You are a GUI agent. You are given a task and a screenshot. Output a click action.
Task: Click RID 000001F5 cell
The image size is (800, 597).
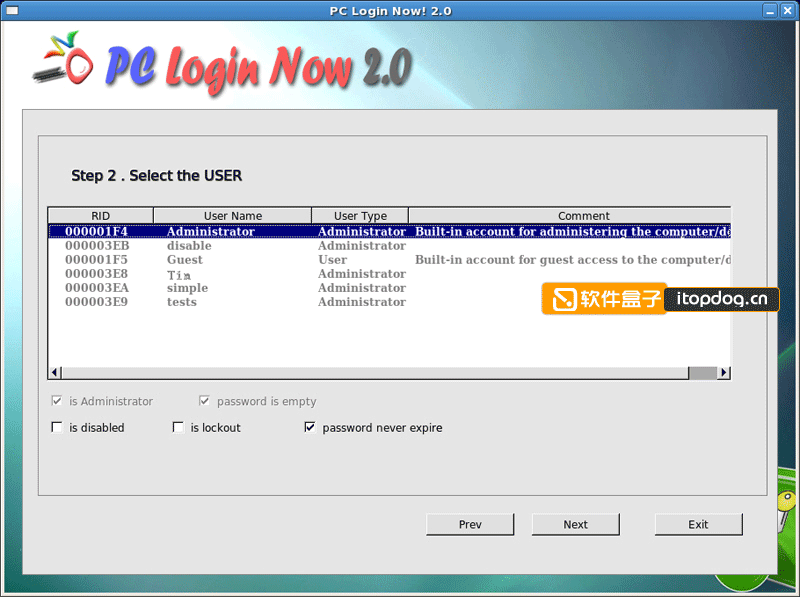coord(96,260)
